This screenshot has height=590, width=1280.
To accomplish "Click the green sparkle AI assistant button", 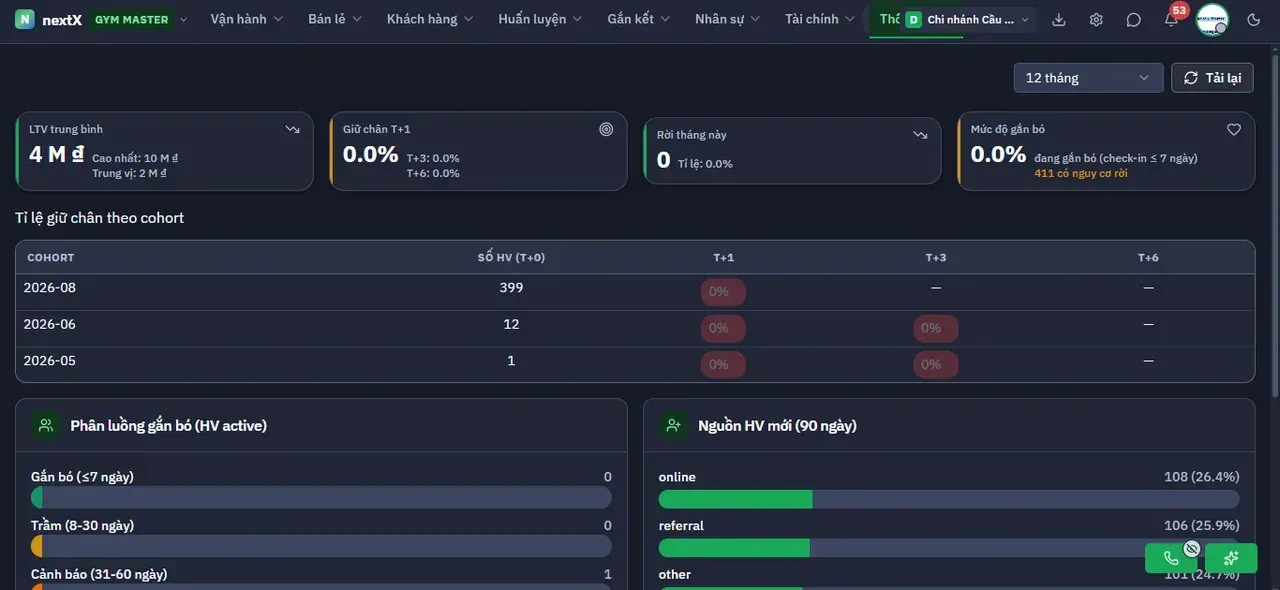I will coord(1231,558).
